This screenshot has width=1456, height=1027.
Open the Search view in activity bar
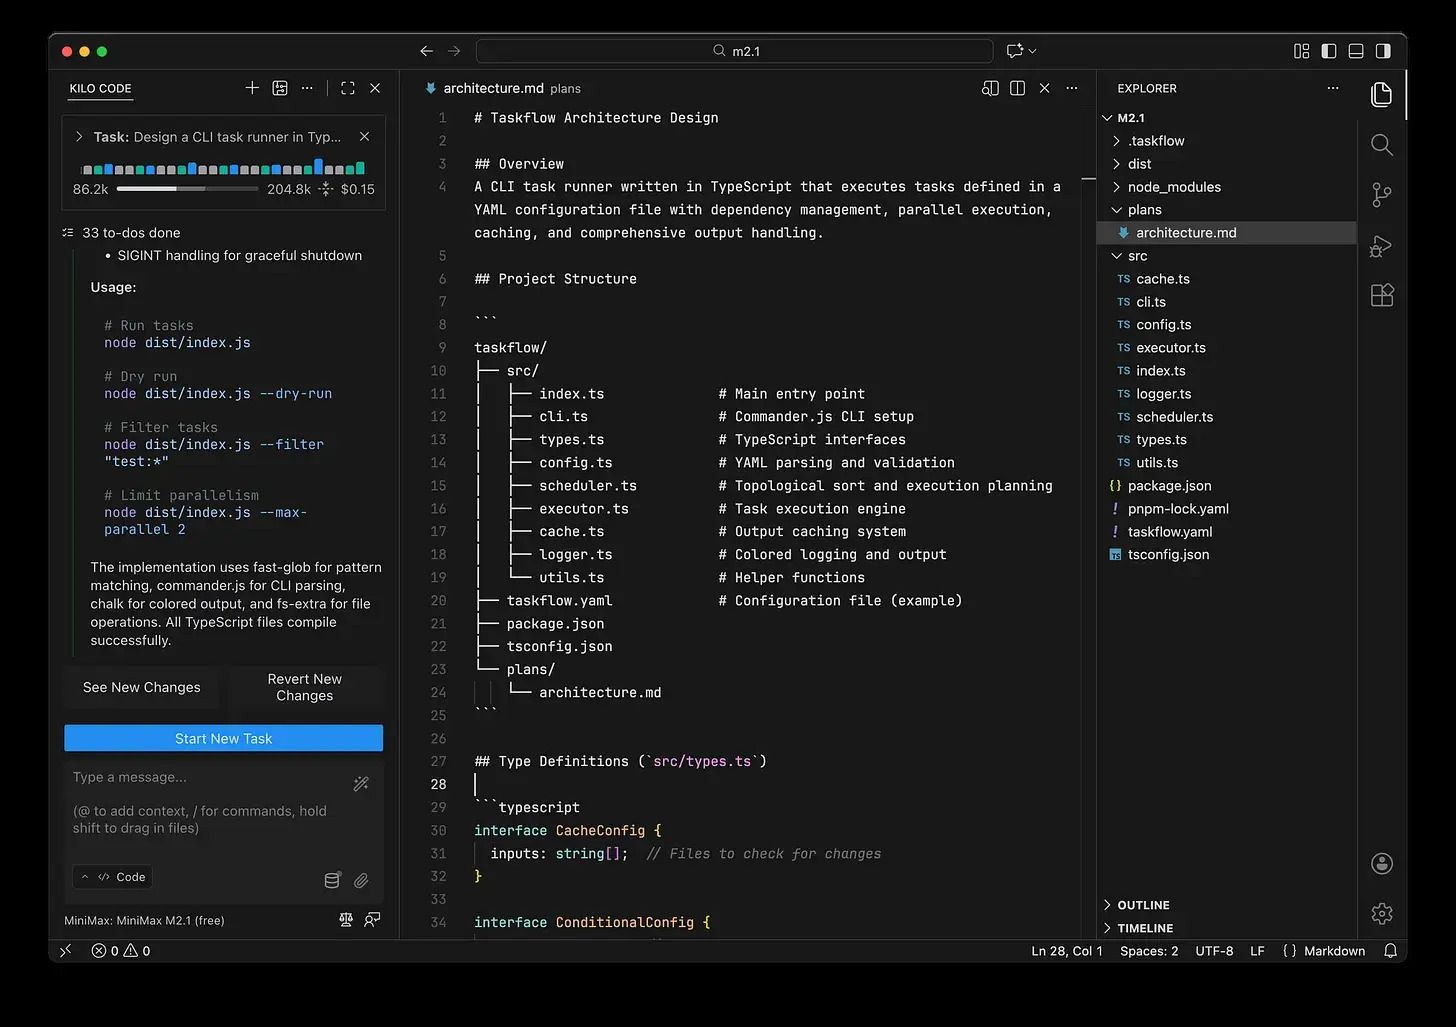click(x=1381, y=145)
